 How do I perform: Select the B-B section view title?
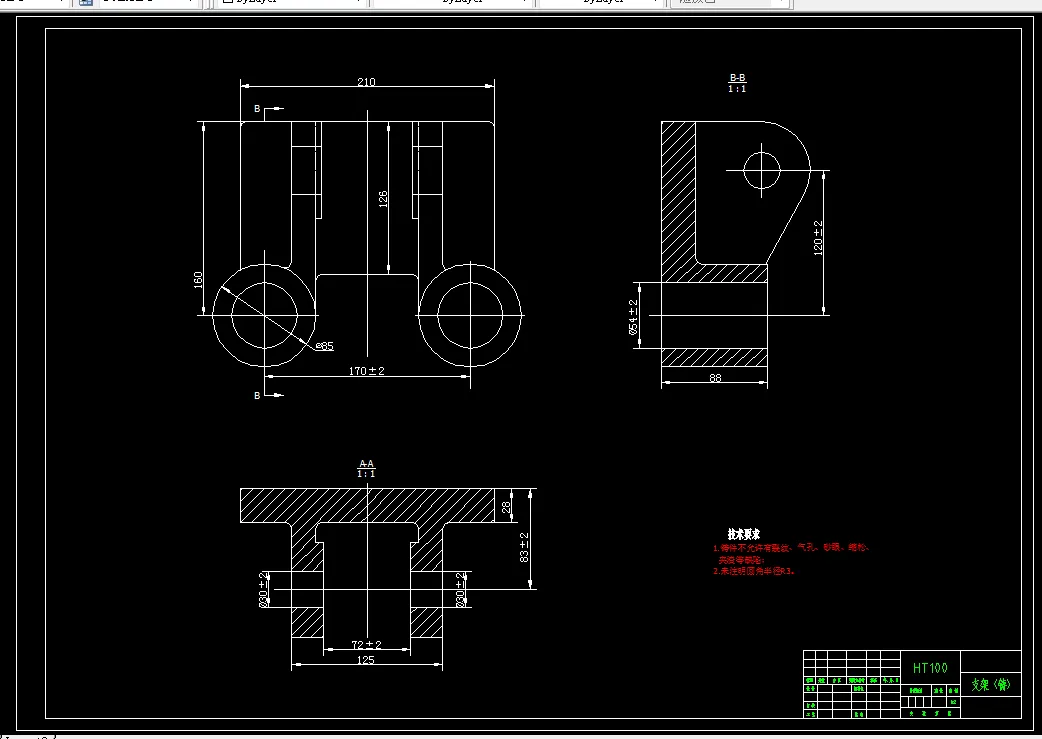[738, 78]
